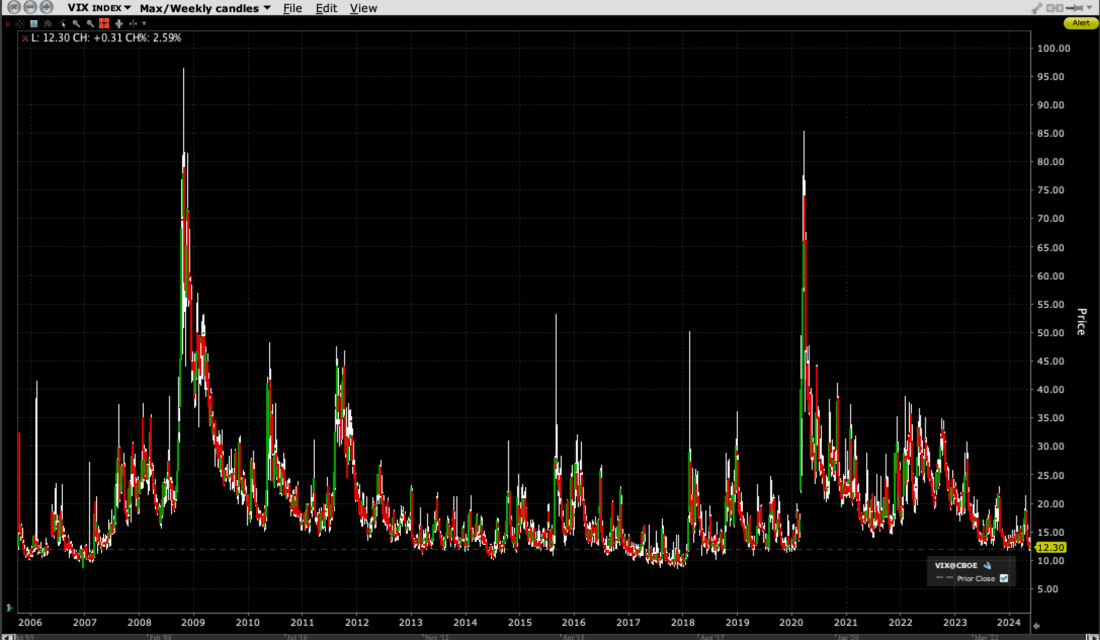This screenshot has width=1100, height=640.
Task: Open the Max/Weekly candles timeframe dropdown
Action: (x=205, y=8)
